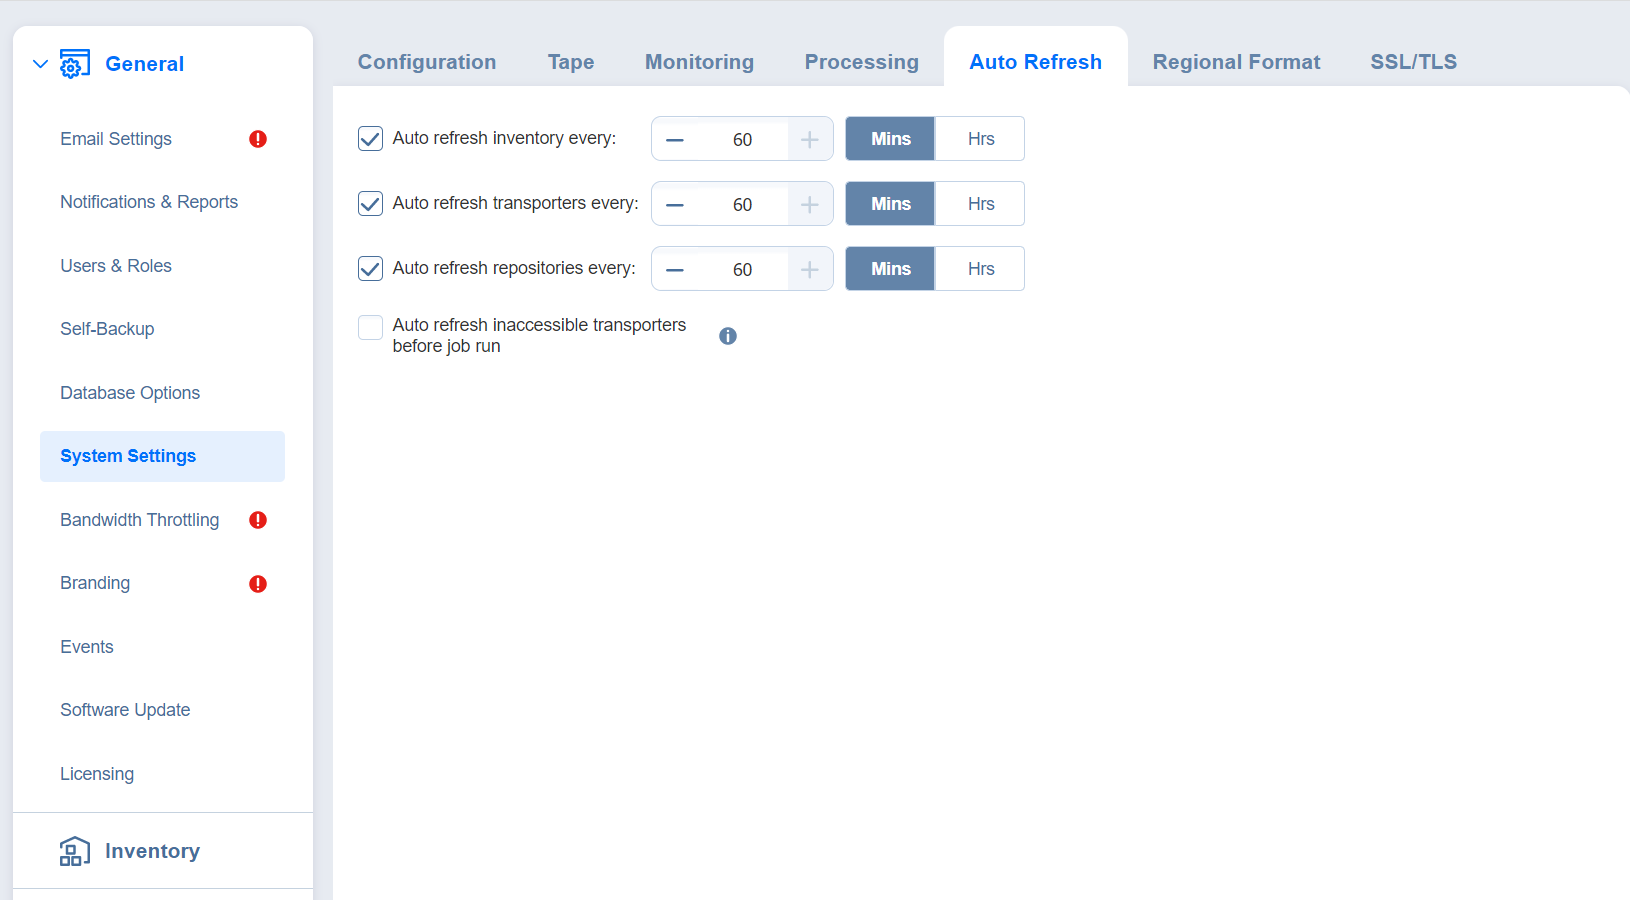Select Mins for inventory refresh
The height and width of the screenshot is (900, 1630).
tap(890, 139)
